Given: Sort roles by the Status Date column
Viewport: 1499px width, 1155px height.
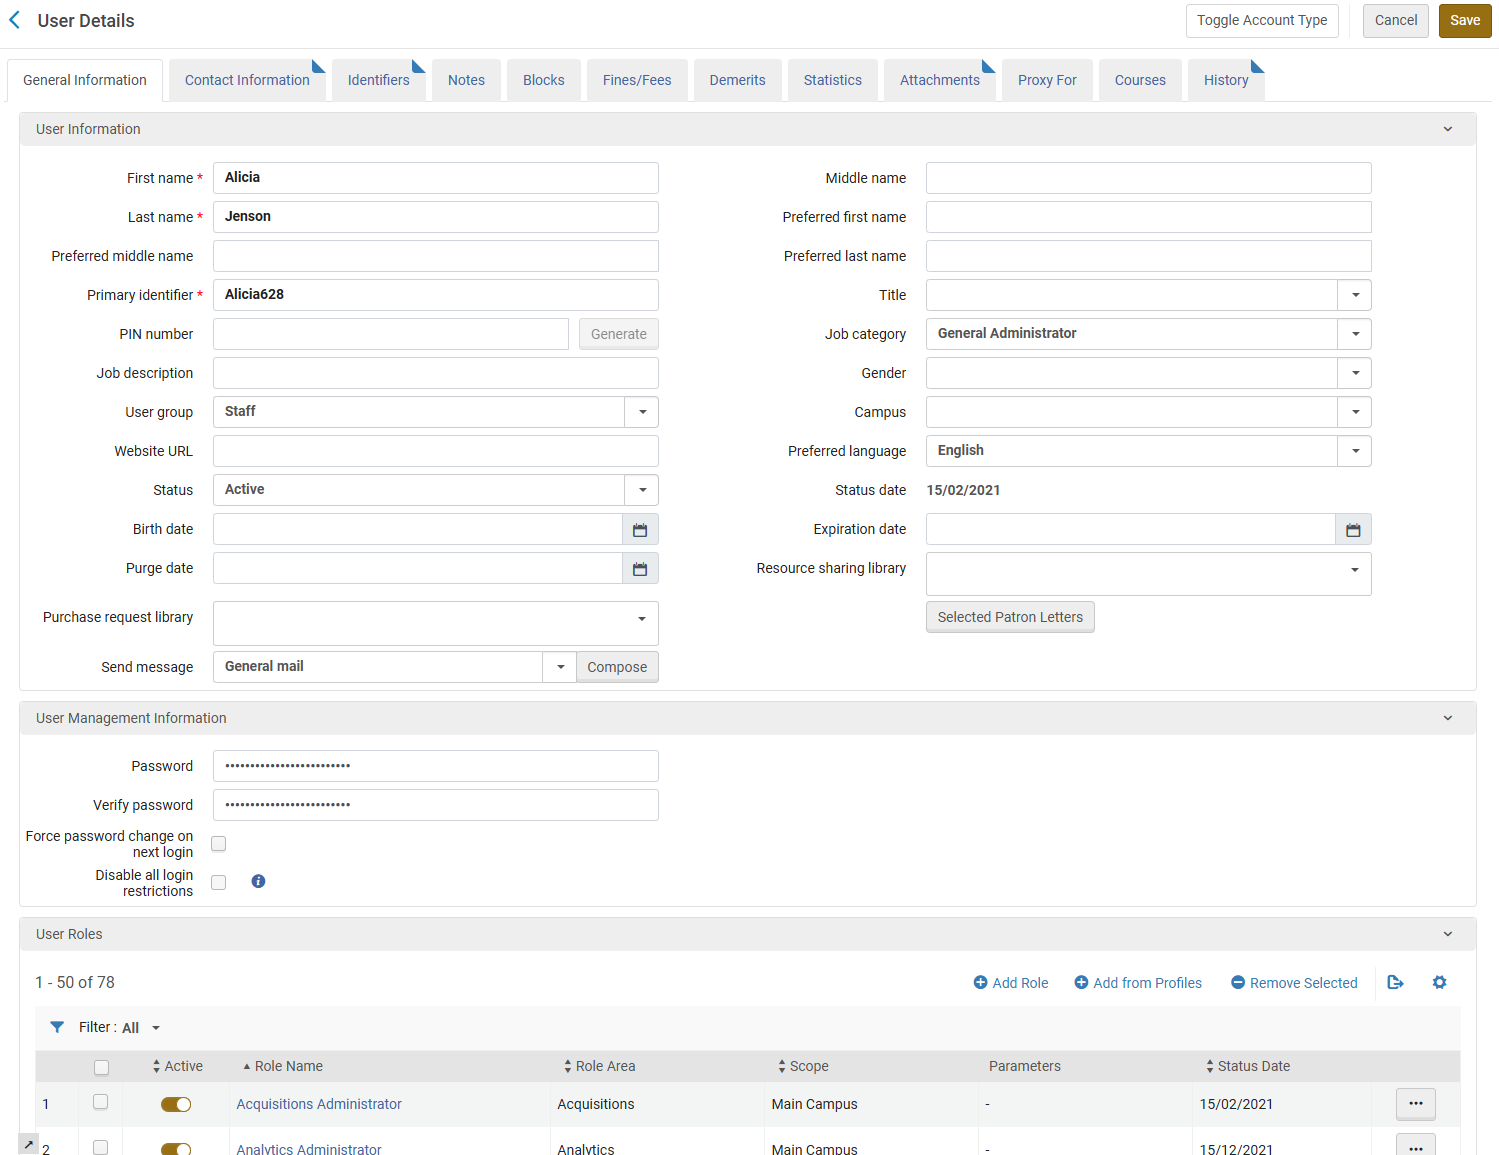Looking at the screenshot, I should 1248,1066.
